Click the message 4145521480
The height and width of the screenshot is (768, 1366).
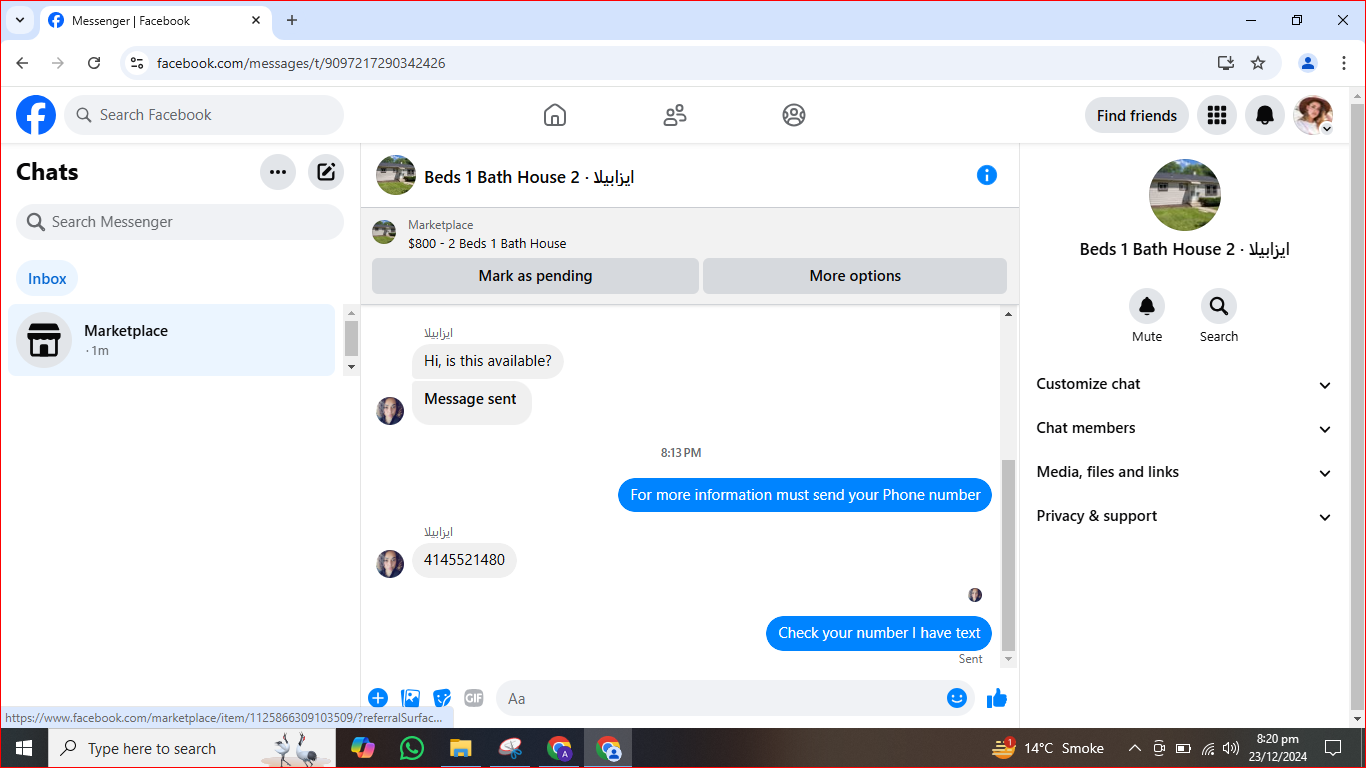tap(464, 560)
